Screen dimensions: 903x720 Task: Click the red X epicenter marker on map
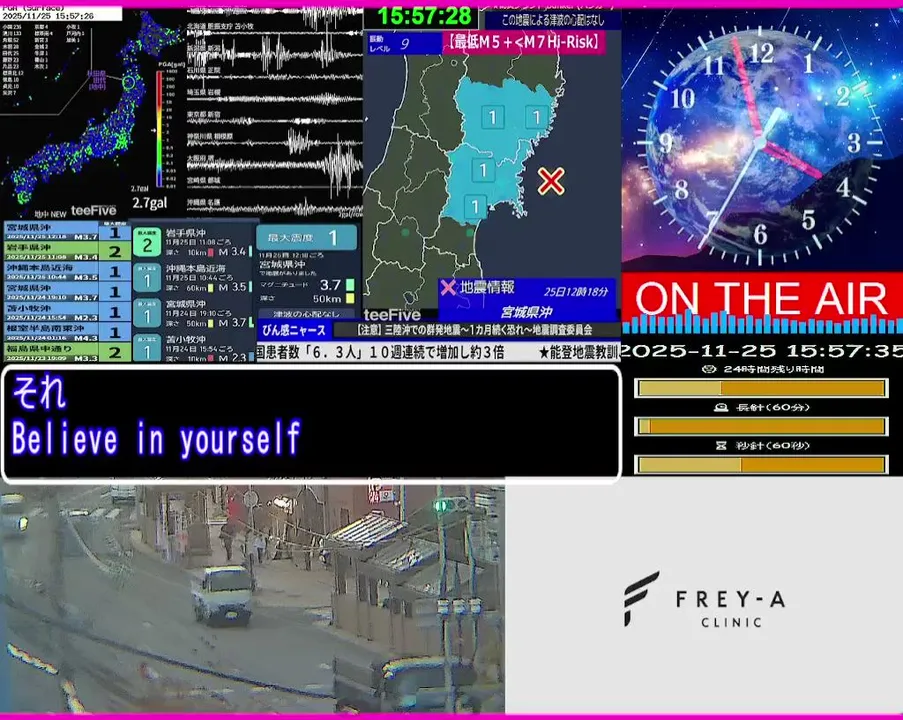coord(551,181)
